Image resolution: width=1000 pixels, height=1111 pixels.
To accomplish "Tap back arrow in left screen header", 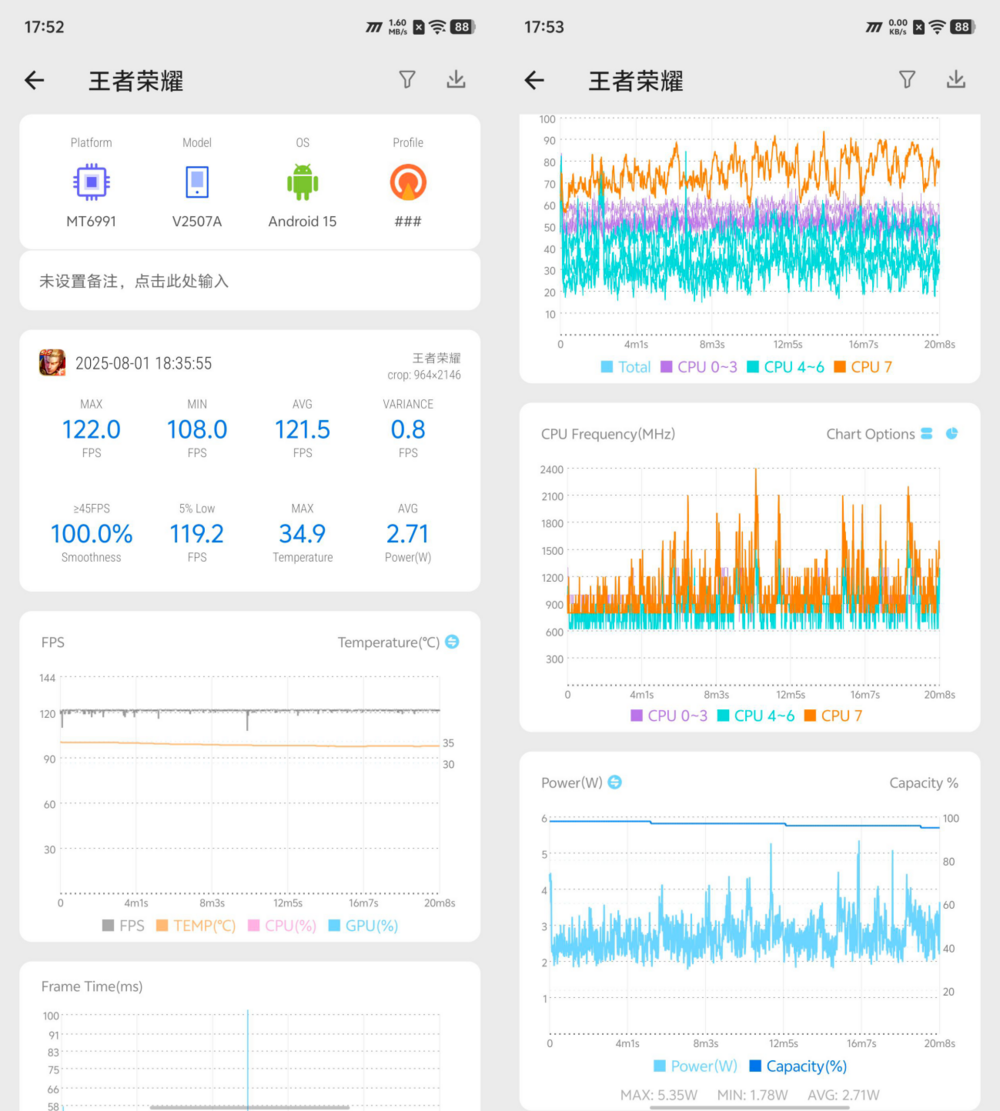I will coord(35,80).
